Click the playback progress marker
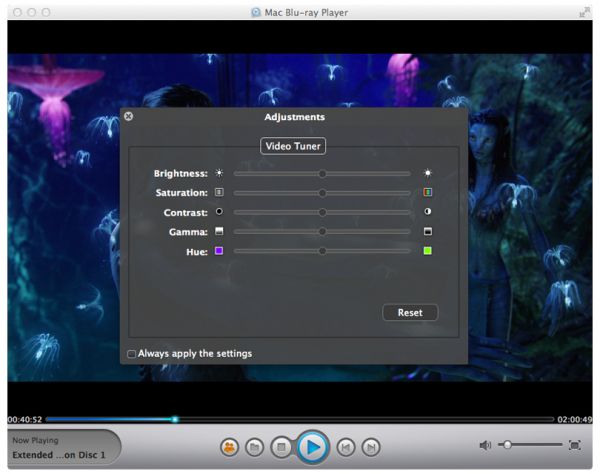The width and height of the screenshot is (600, 474). pos(175,419)
